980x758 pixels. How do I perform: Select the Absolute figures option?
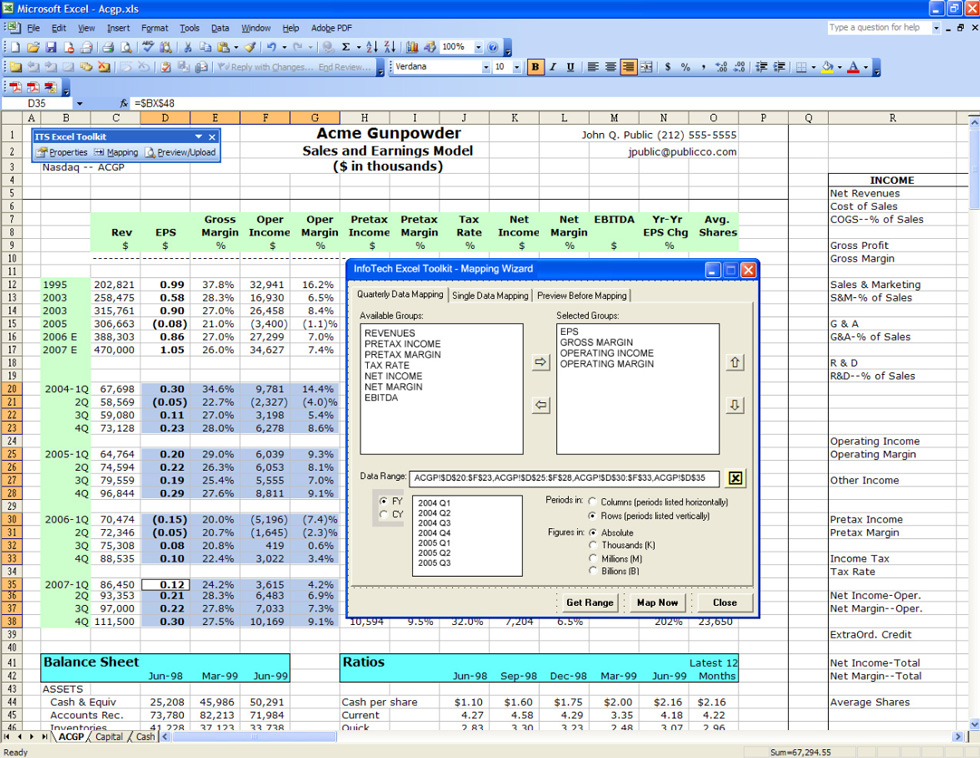[x=611, y=532]
